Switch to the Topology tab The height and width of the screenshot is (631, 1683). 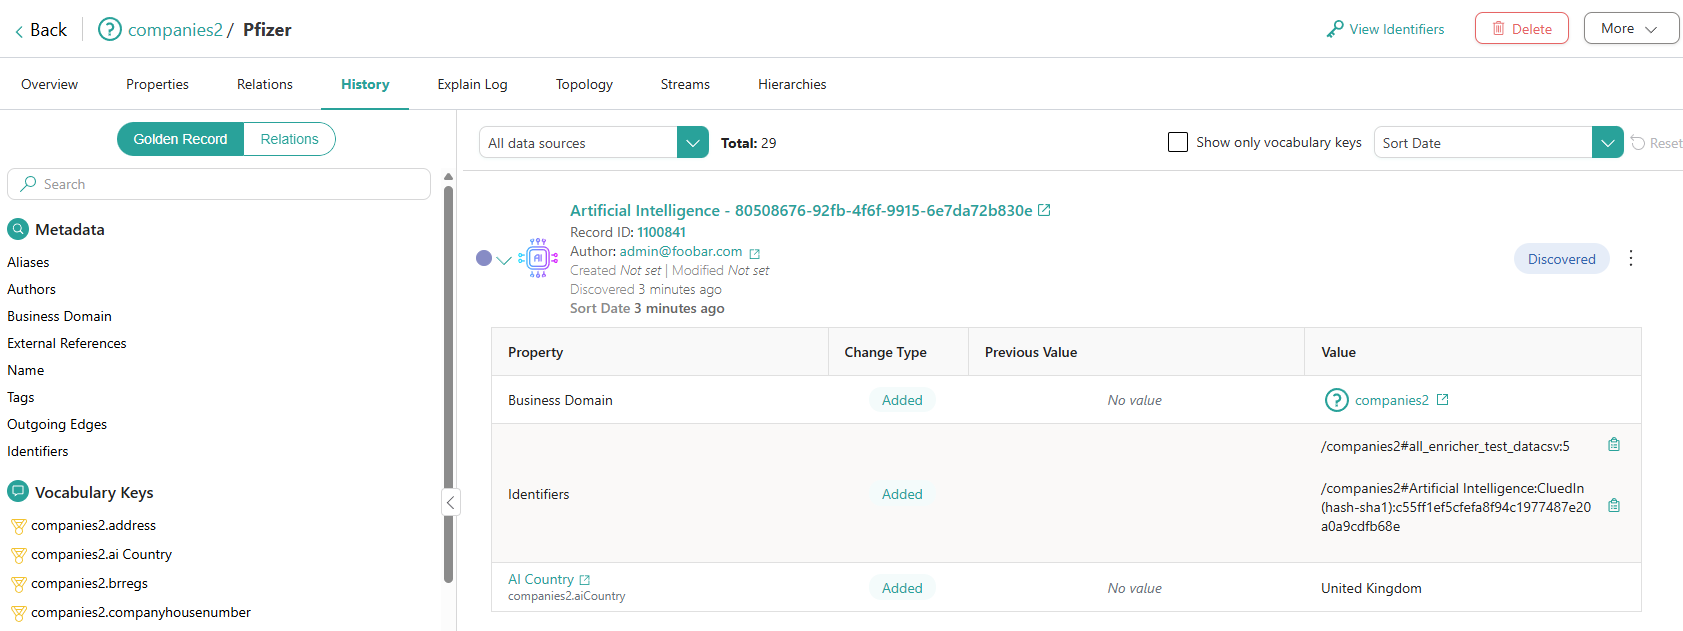pyautogui.click(x=584, y=84)
